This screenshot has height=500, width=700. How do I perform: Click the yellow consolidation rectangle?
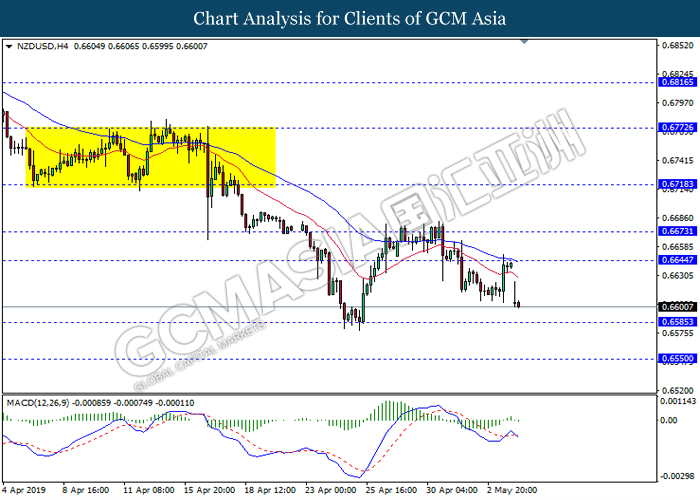click(x=150, y=157)
